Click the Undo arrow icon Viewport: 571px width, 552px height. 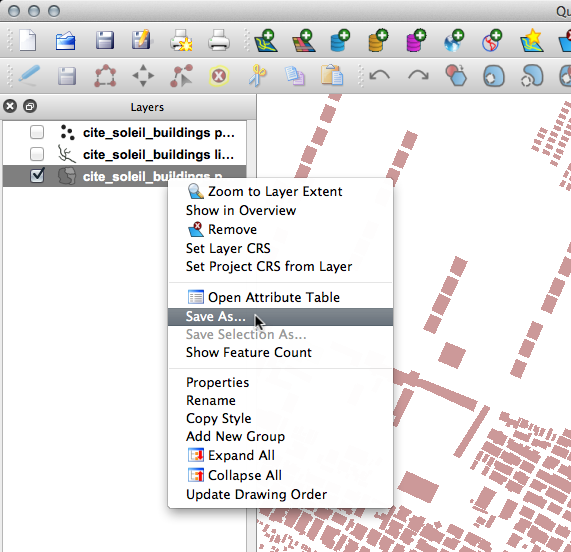click(x=379, y=76)
